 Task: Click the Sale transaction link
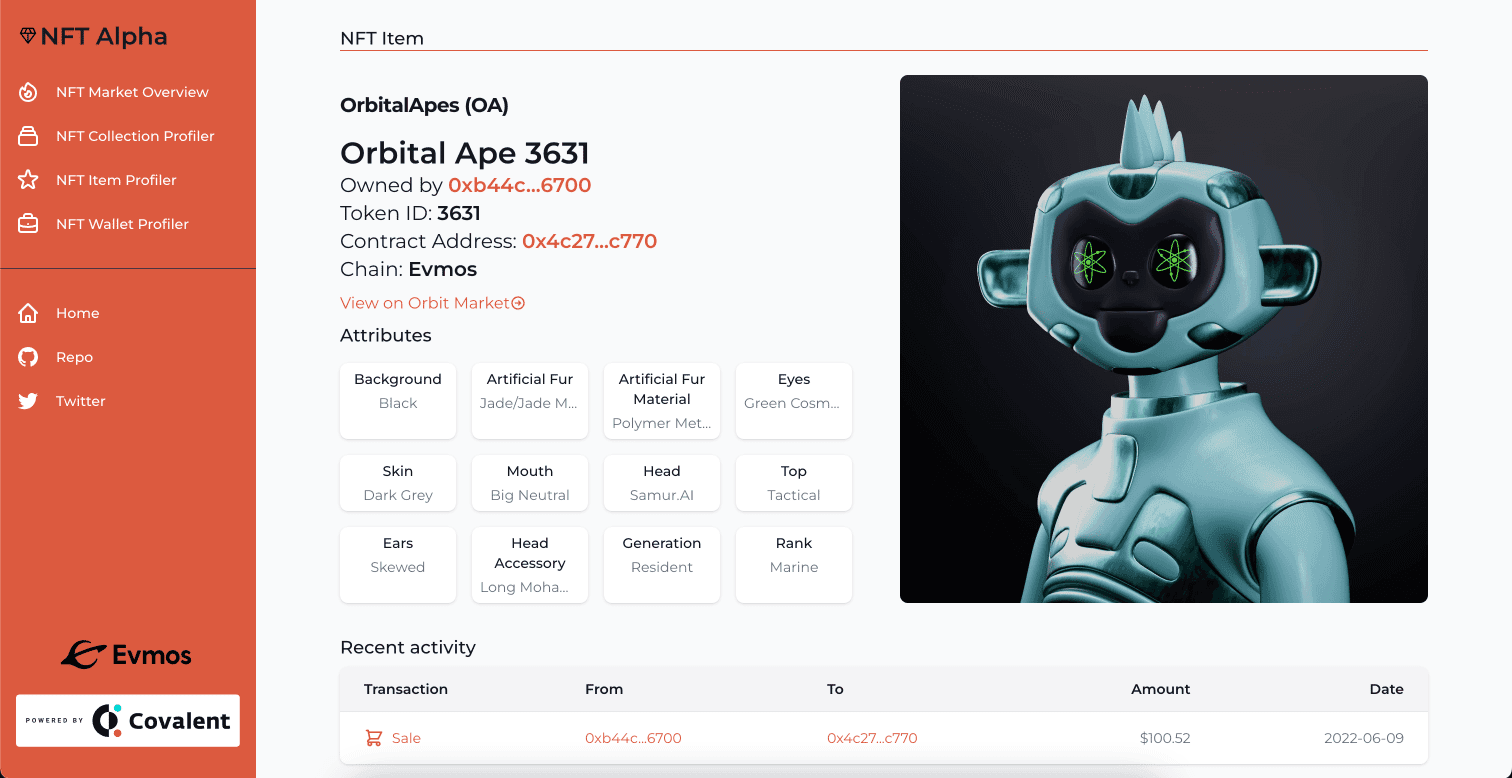pos(406,738)
